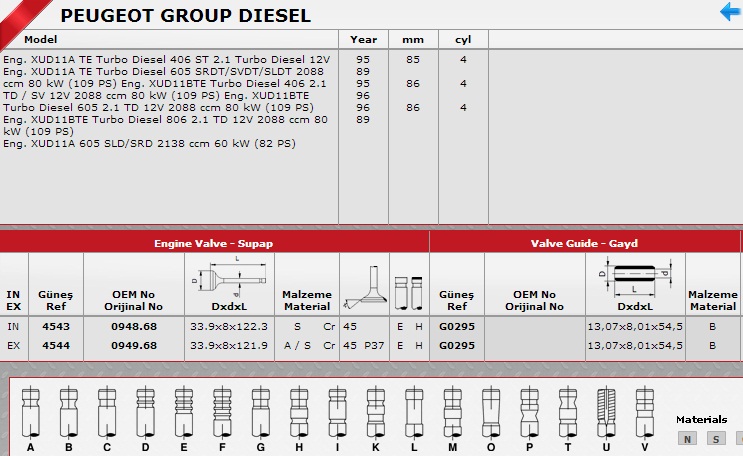Image resolution: width=743 pixels, height=456 pixels.
Task: Open the Valve Guide - Gayd section
Action: pyautogui.click(x=585, y=243)
